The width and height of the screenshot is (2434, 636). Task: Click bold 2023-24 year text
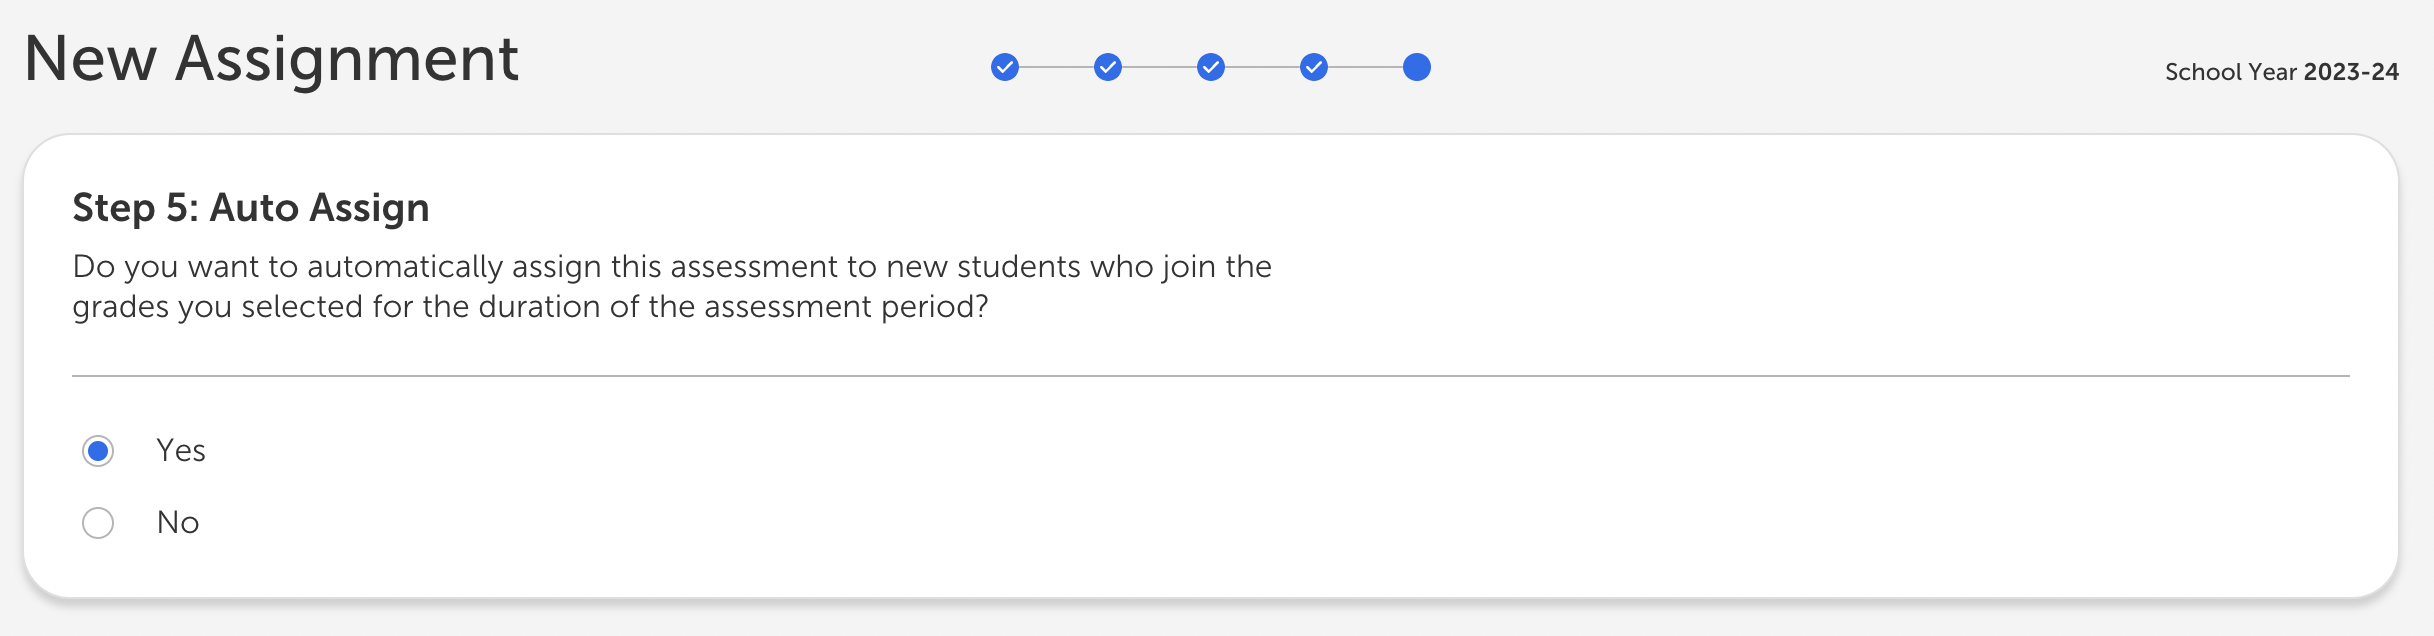pos(2351,72)
